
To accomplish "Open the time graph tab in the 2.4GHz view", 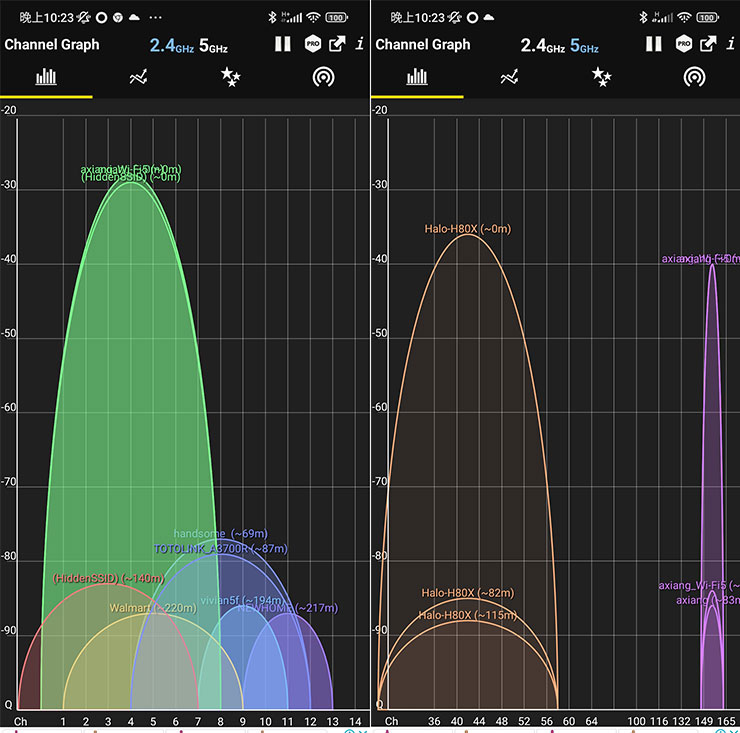I will (139, 77).
